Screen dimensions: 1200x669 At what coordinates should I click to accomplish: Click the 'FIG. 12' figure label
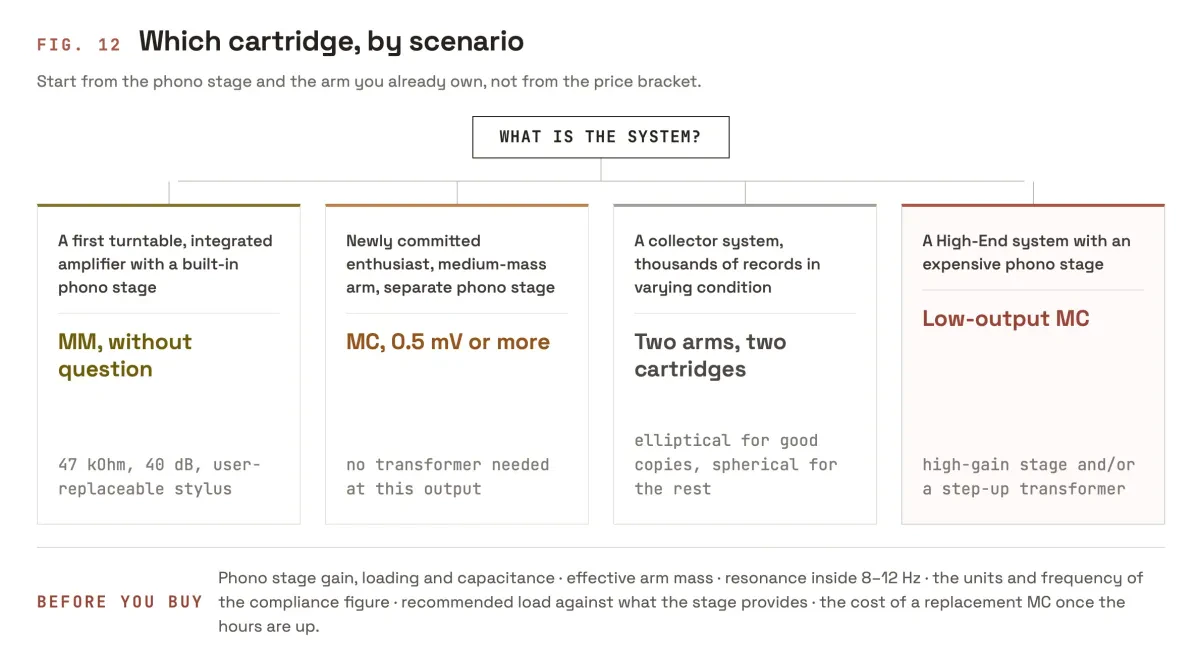[79, 44]
